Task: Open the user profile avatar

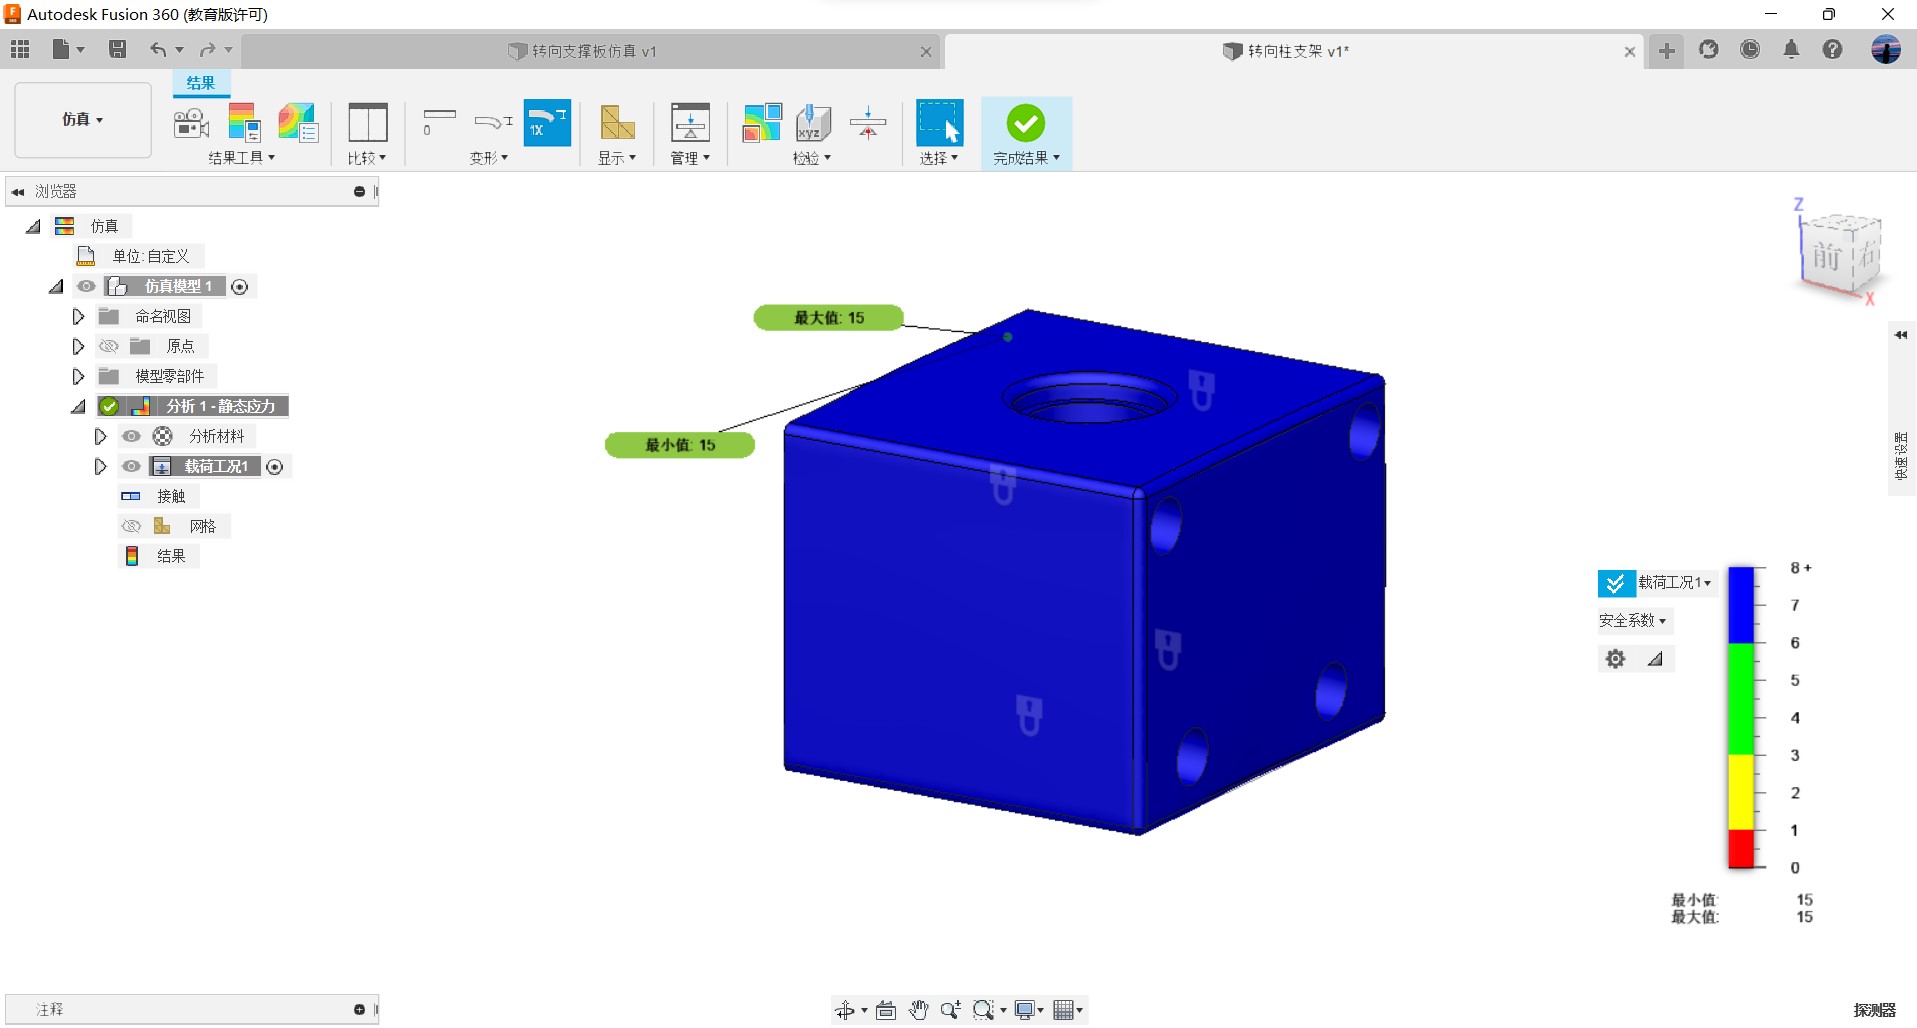Action: click(1886, 50)
